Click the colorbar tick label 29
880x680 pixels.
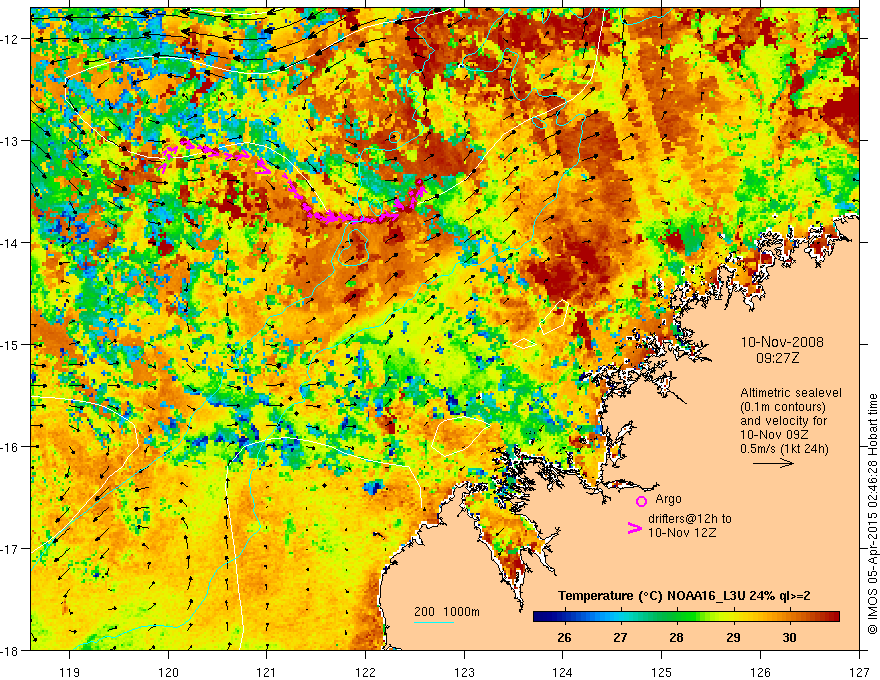click(733, 637)
